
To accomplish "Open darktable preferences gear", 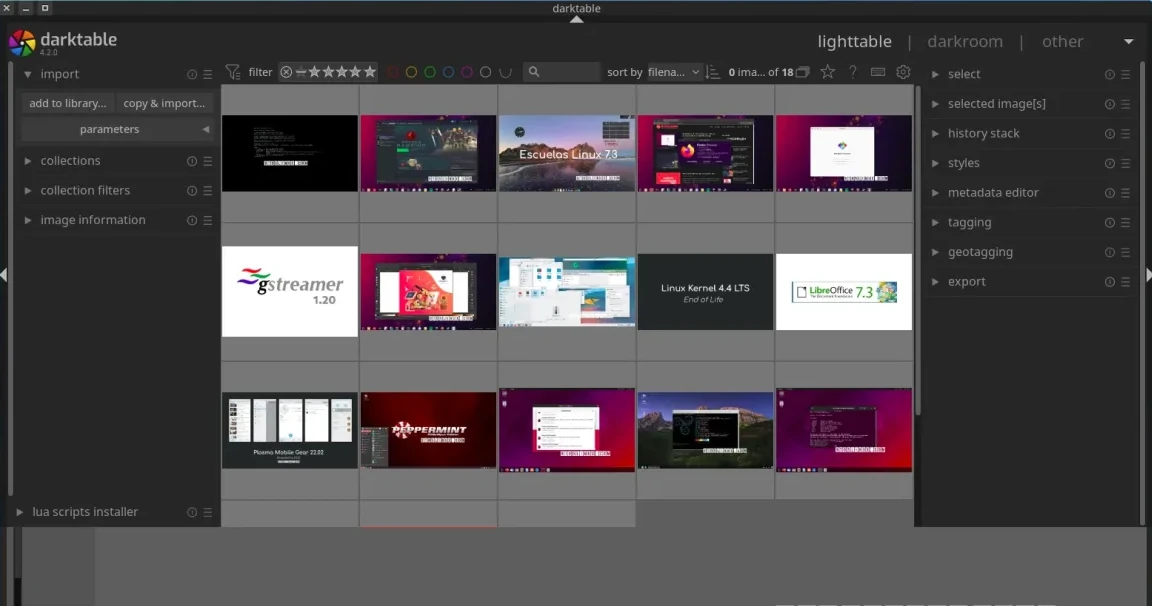I will click(903, 72).
